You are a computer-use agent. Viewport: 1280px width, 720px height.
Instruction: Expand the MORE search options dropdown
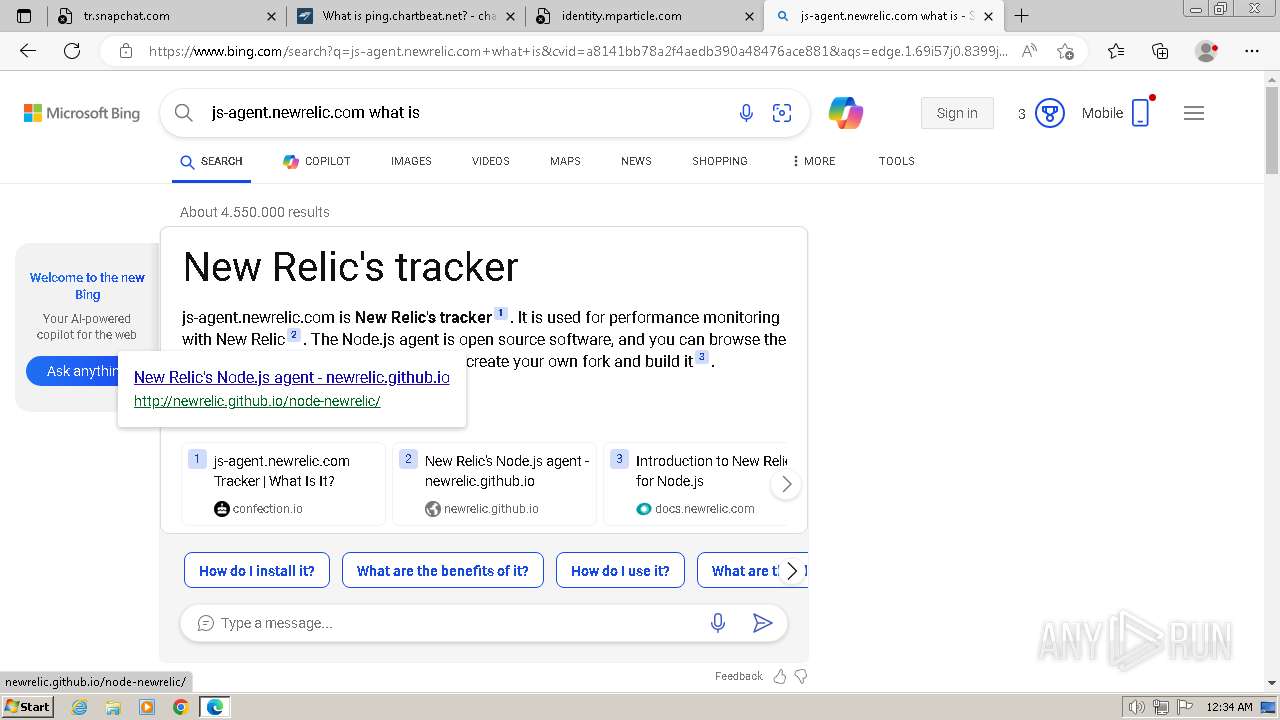click(x=813, y=161)
